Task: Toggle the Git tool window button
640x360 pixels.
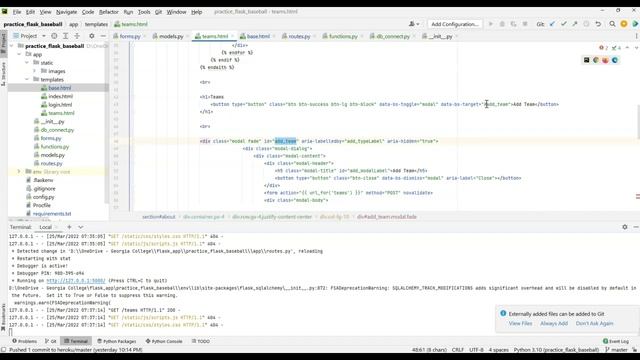Action: click(x=51, y=341)
